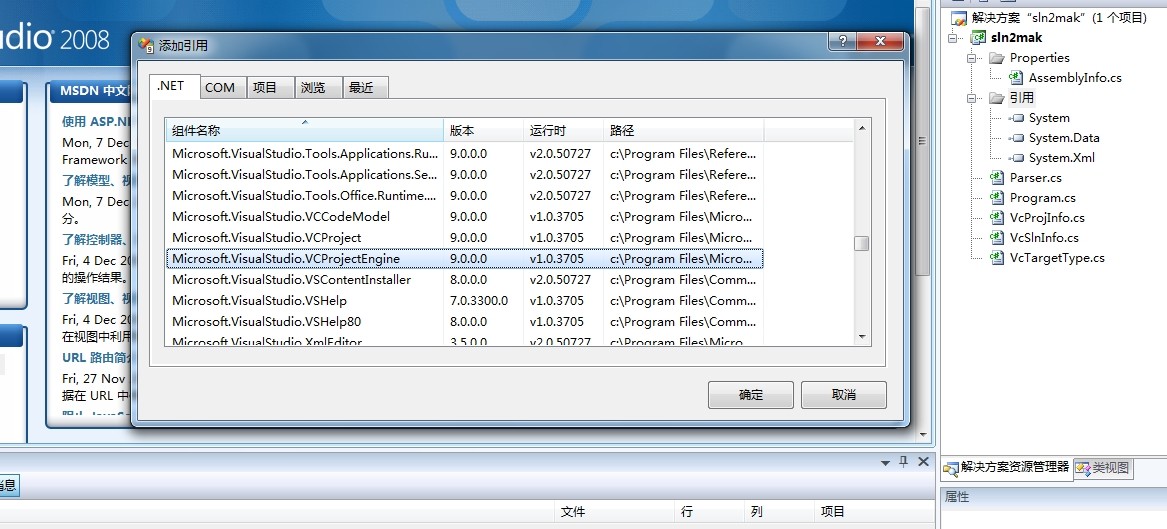Sort by the 组件名称 column header

click(304, 130)
